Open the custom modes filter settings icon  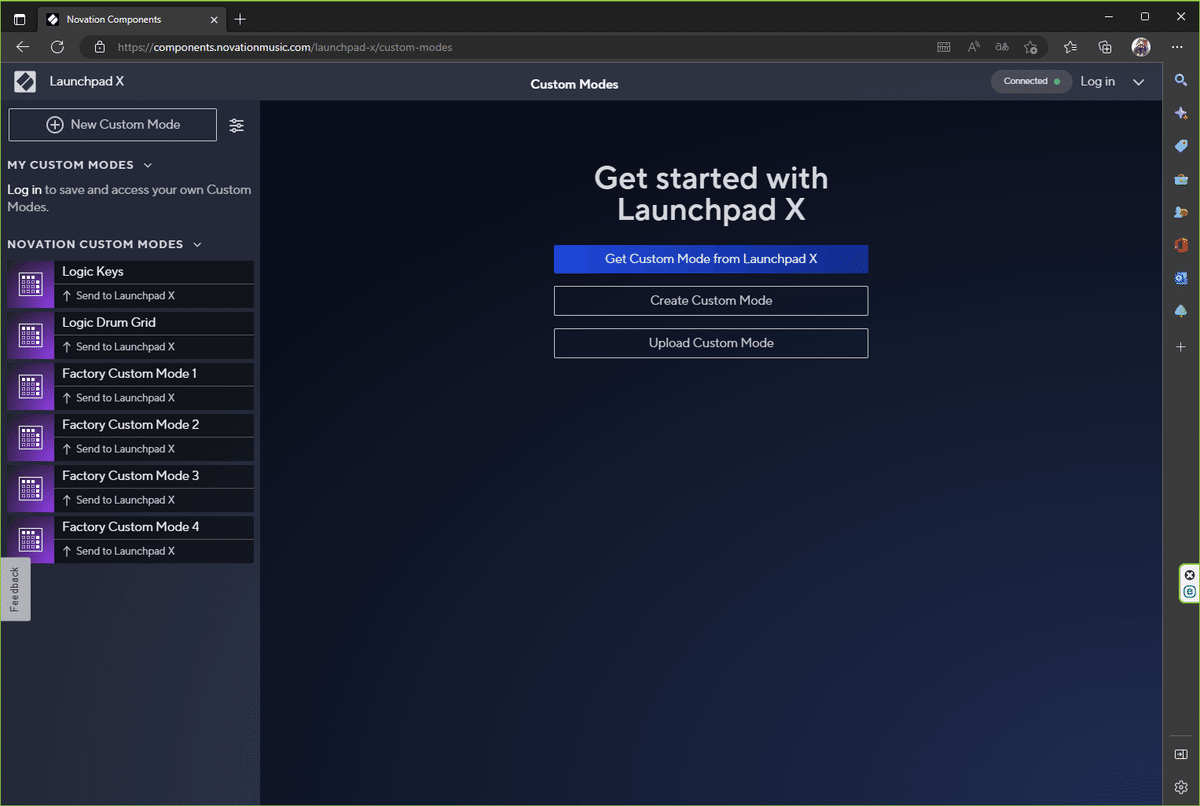[x=236, y=125]
